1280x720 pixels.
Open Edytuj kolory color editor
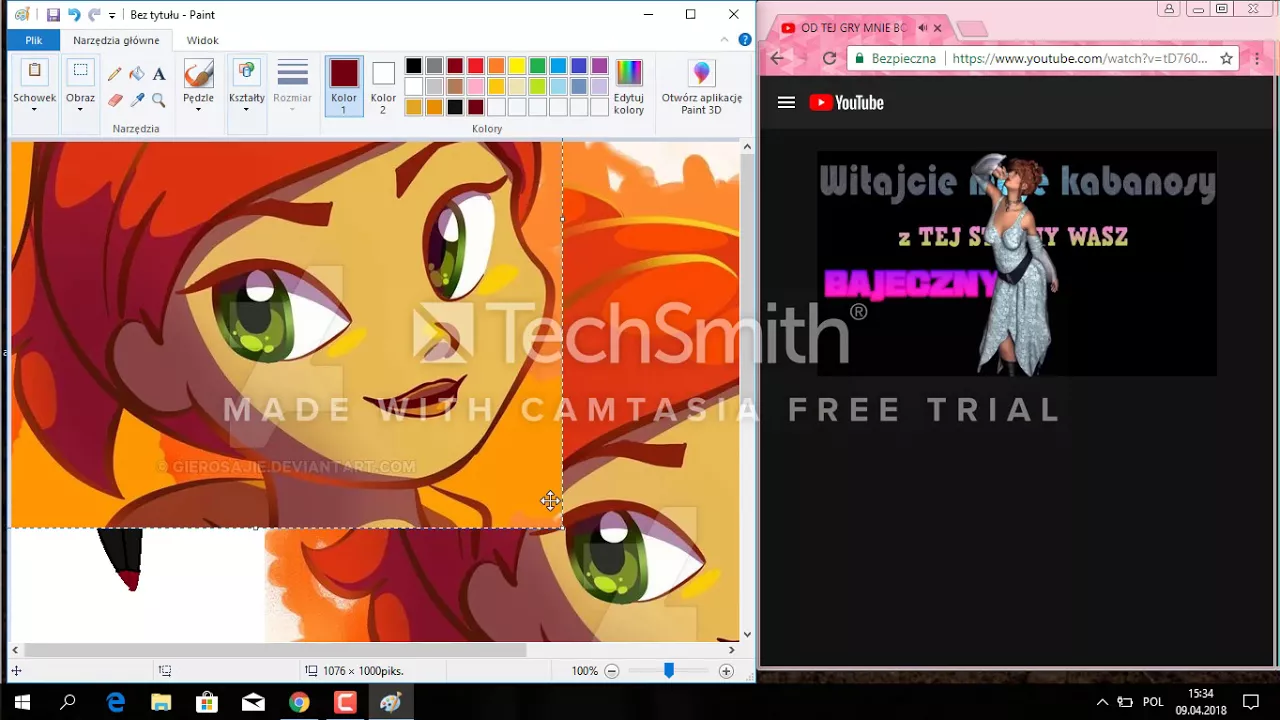click(x=629, y=87)
